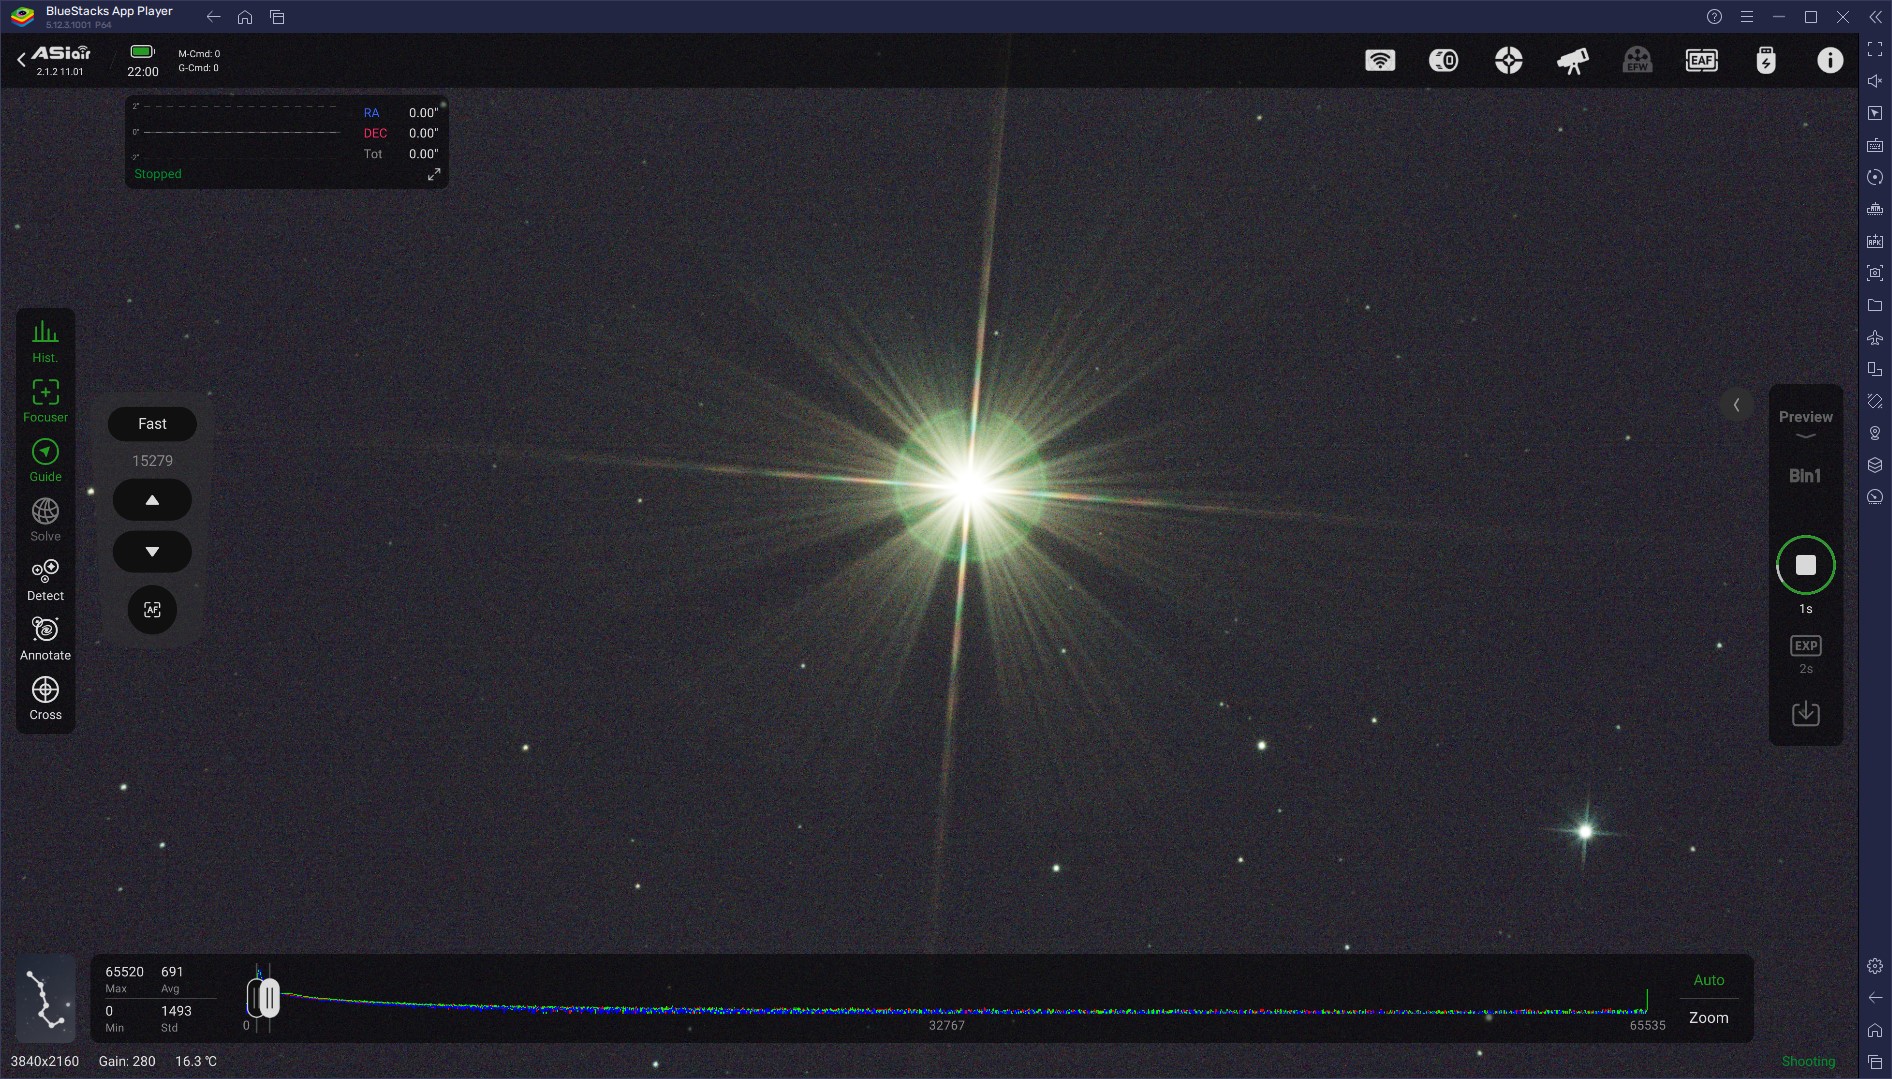Click the autofocus AF button
This screenshot has height=1079, width=1892.
(152, 610)
